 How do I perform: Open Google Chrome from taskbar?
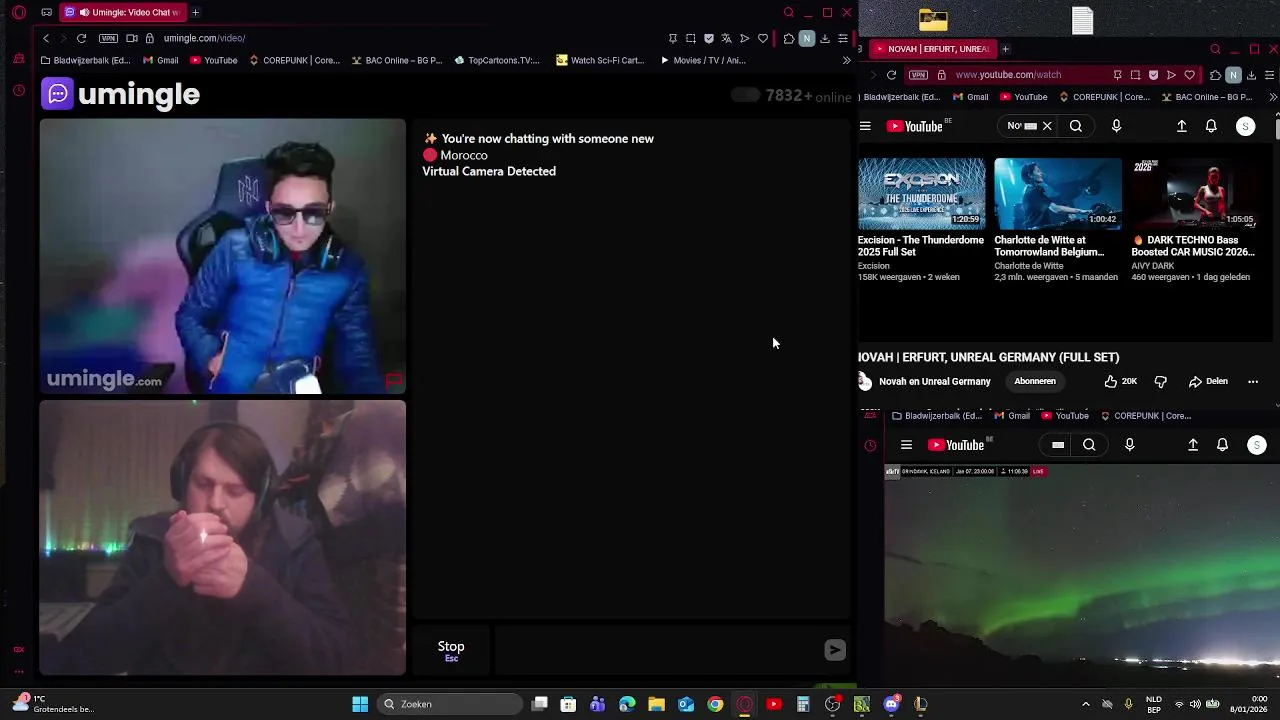pyautogui.click(x=715, y=704)
